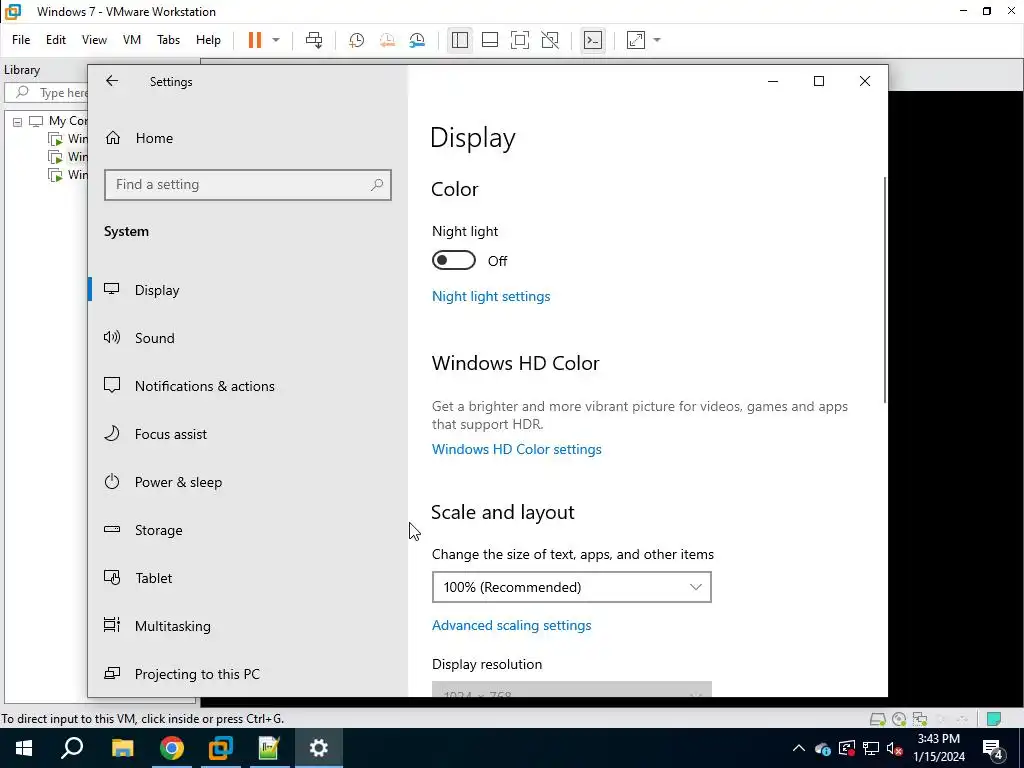Screen dimensions: 1024x768
Task: Show the VMware console view icon
Action: tap(593, 40)
